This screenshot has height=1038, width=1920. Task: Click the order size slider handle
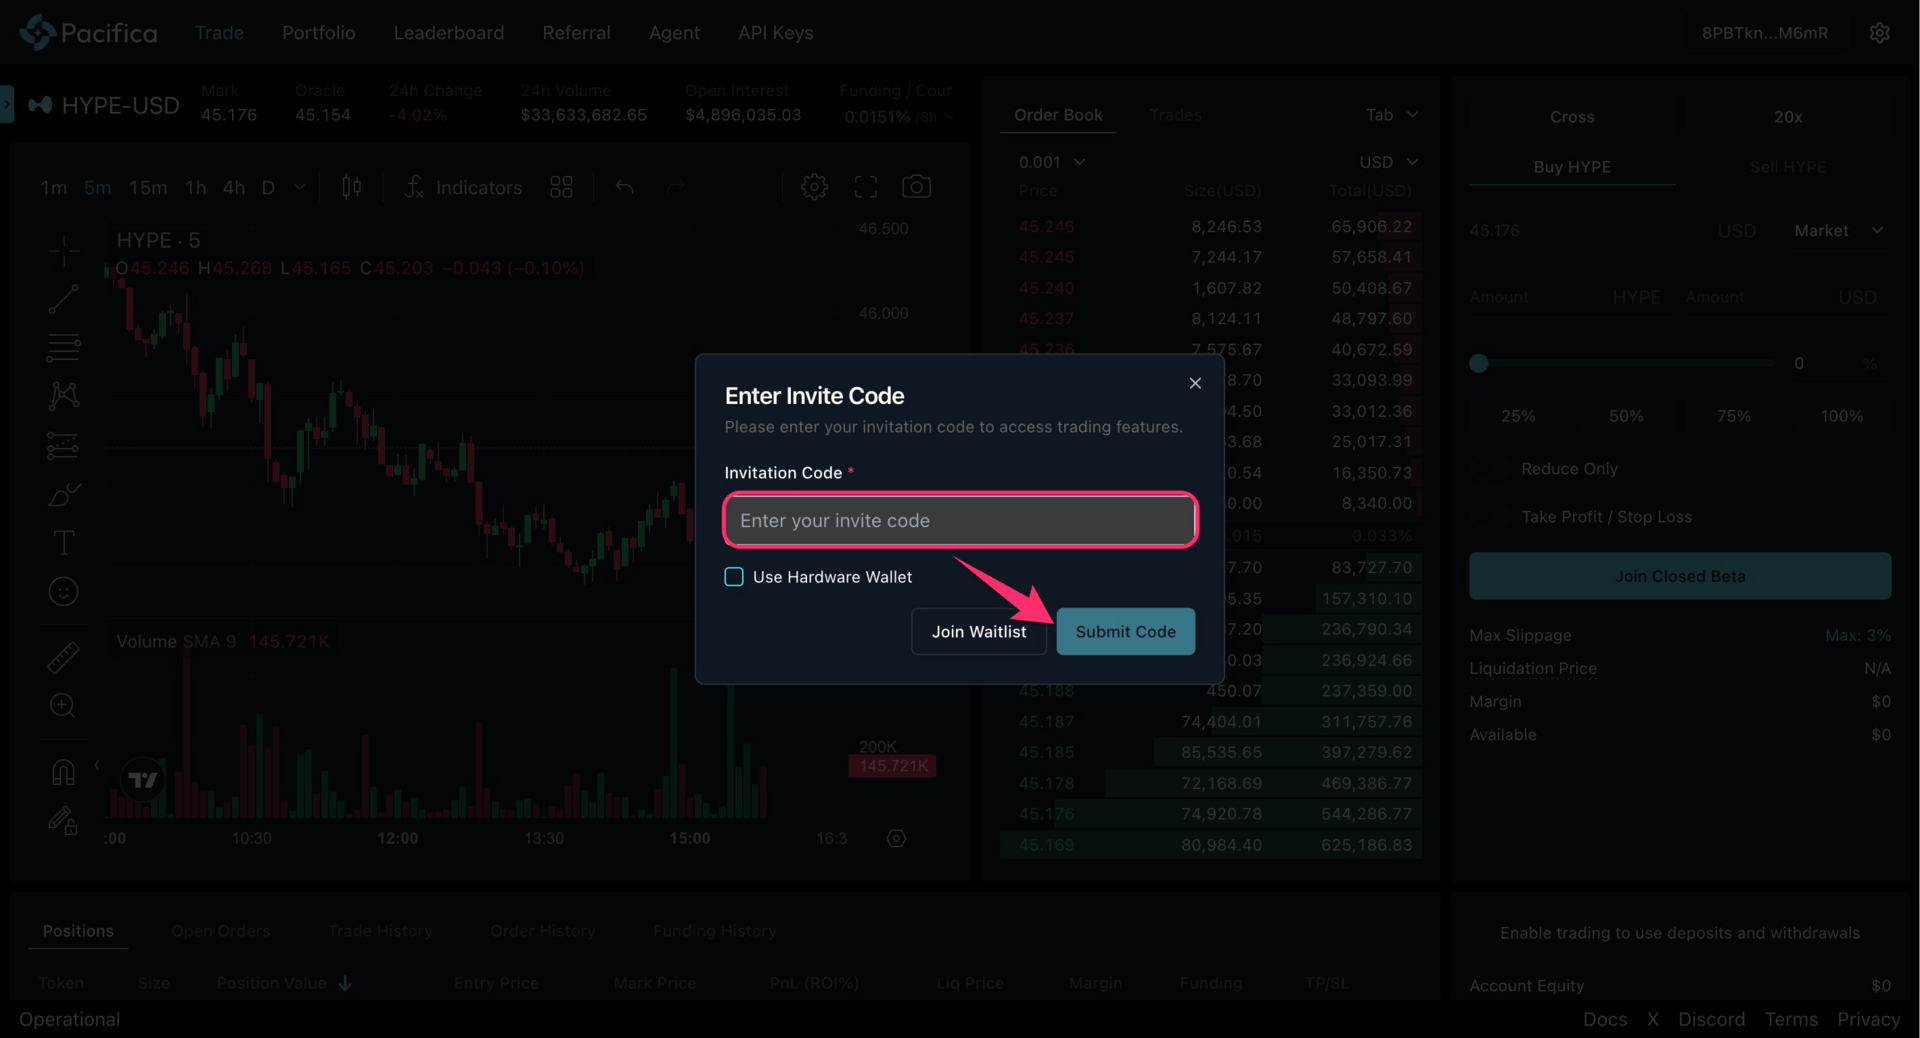pos(1479,363)
